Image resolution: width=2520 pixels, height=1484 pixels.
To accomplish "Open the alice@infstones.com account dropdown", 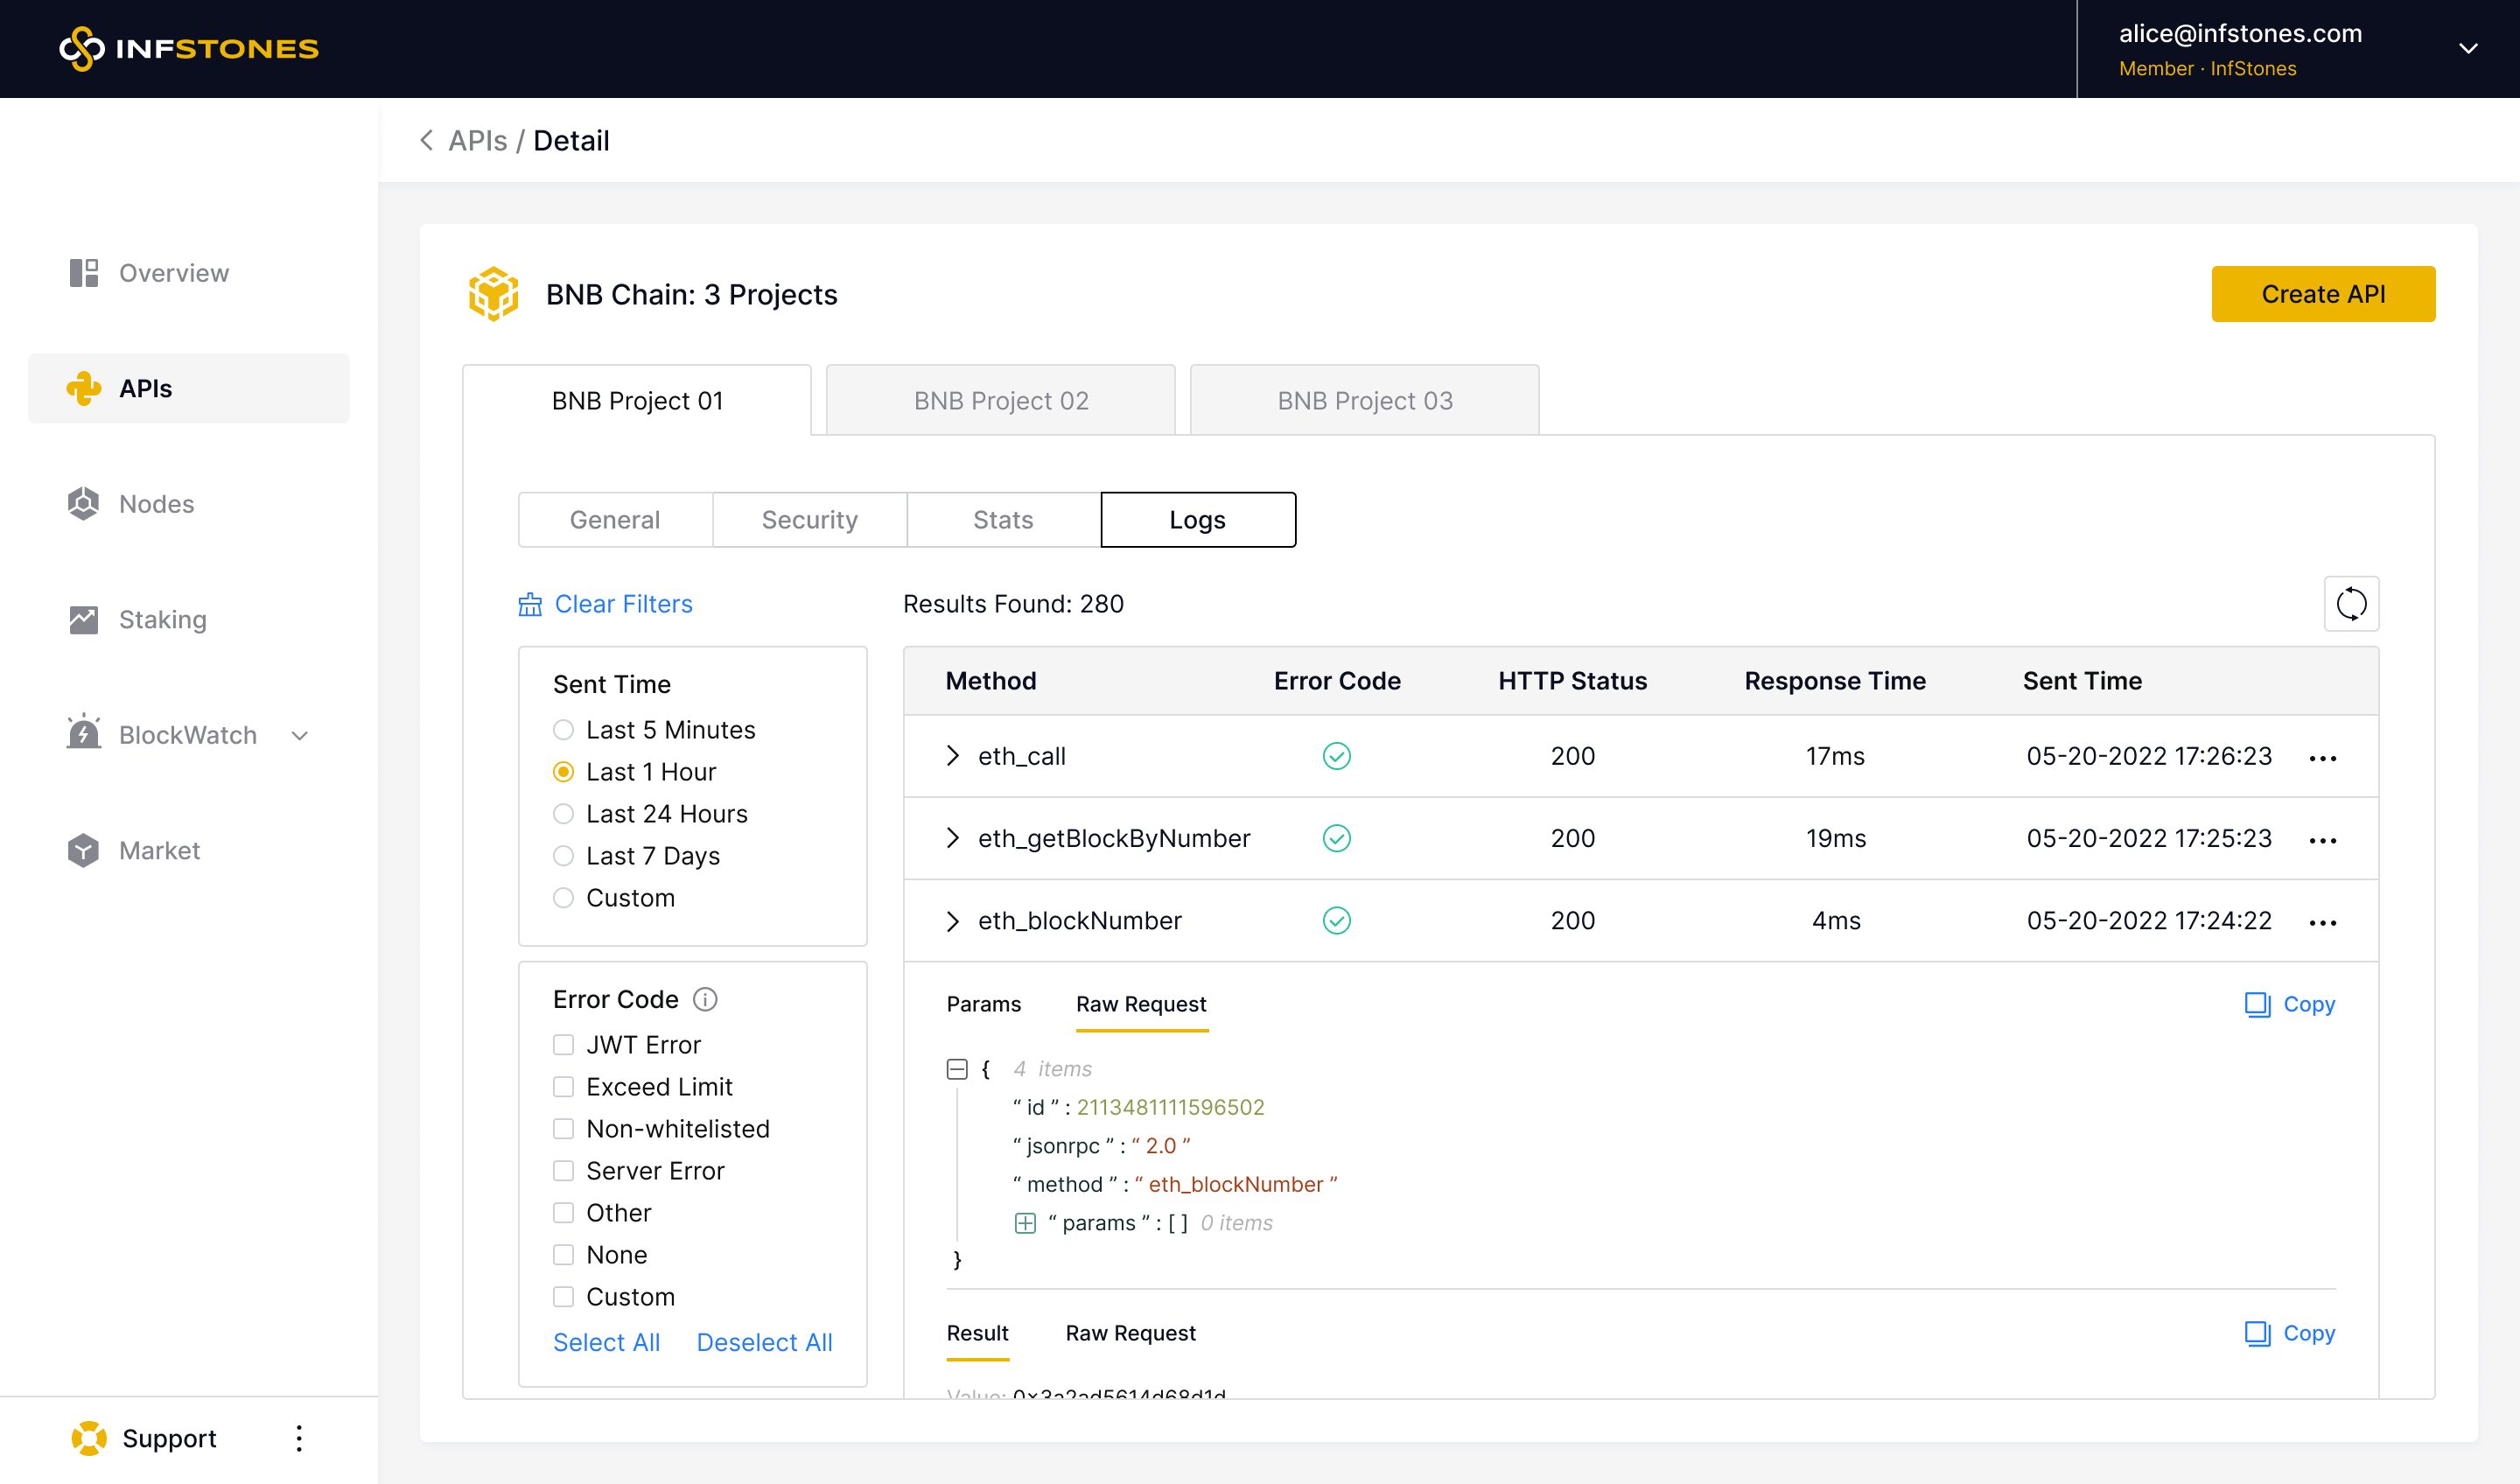I will (x=2468, y=48).
